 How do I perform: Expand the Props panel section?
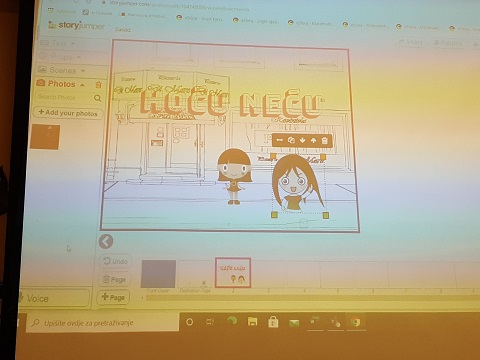click(x=61, y=57)
